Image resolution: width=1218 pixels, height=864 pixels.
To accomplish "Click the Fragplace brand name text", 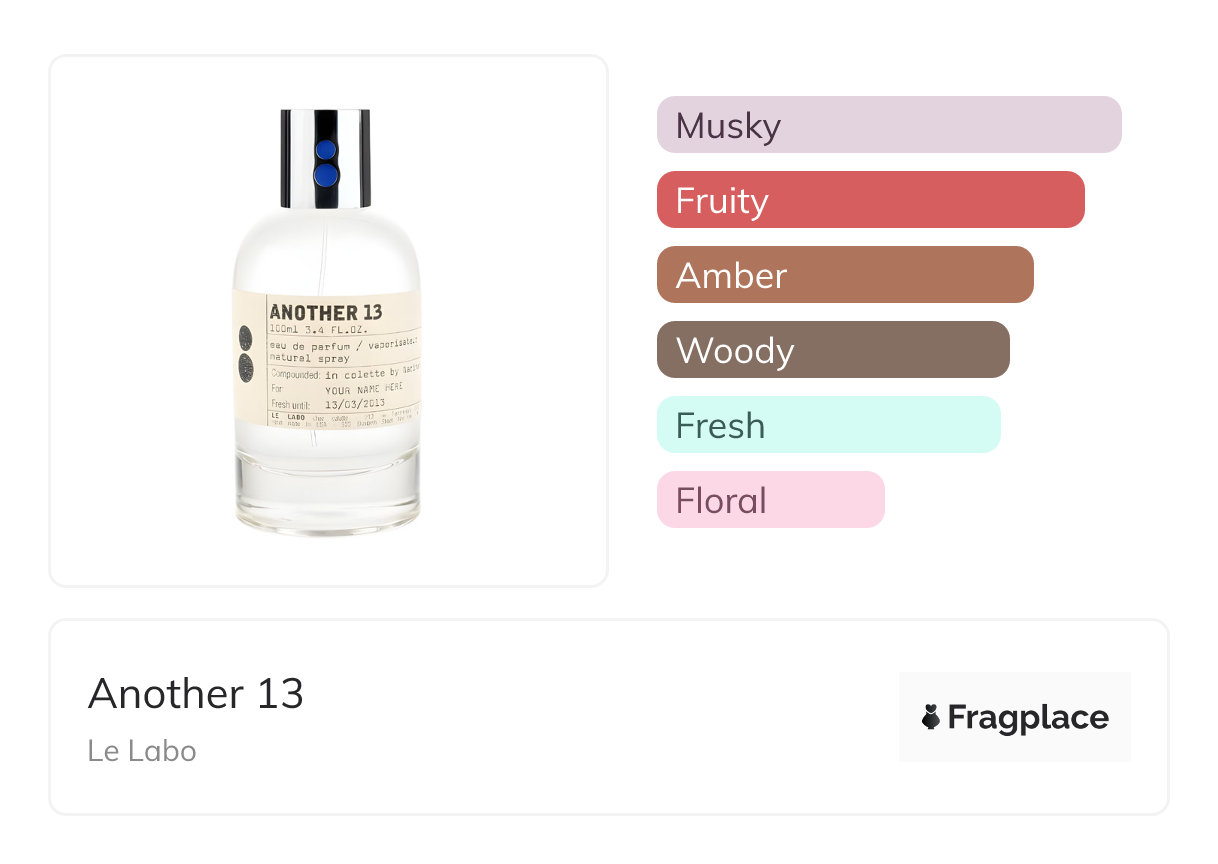I will point(1028,718).
